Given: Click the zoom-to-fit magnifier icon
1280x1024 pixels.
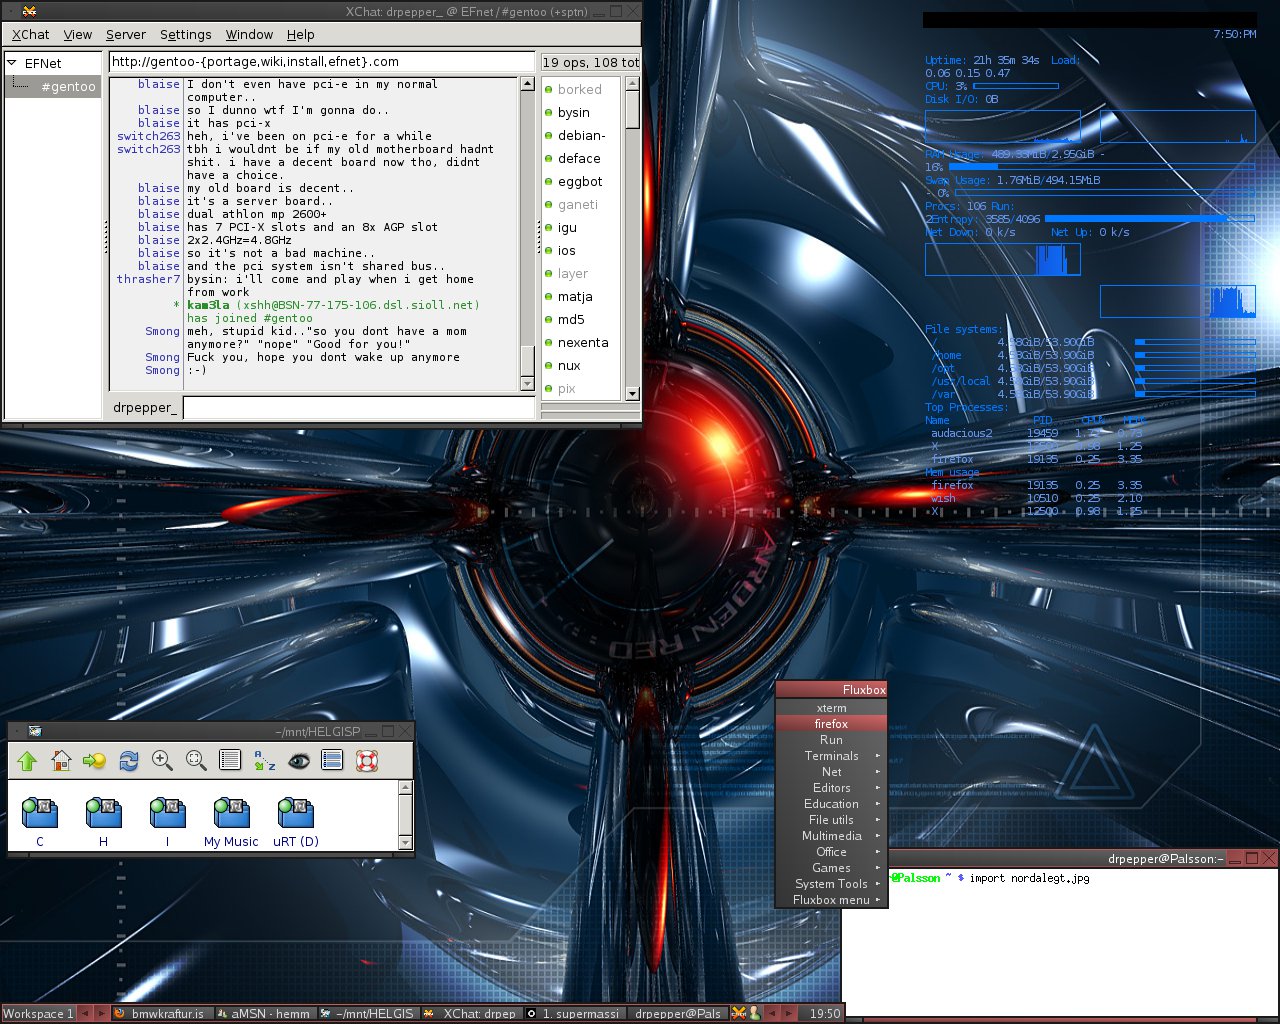Looking at the screenshot, I should coord(196,761).
